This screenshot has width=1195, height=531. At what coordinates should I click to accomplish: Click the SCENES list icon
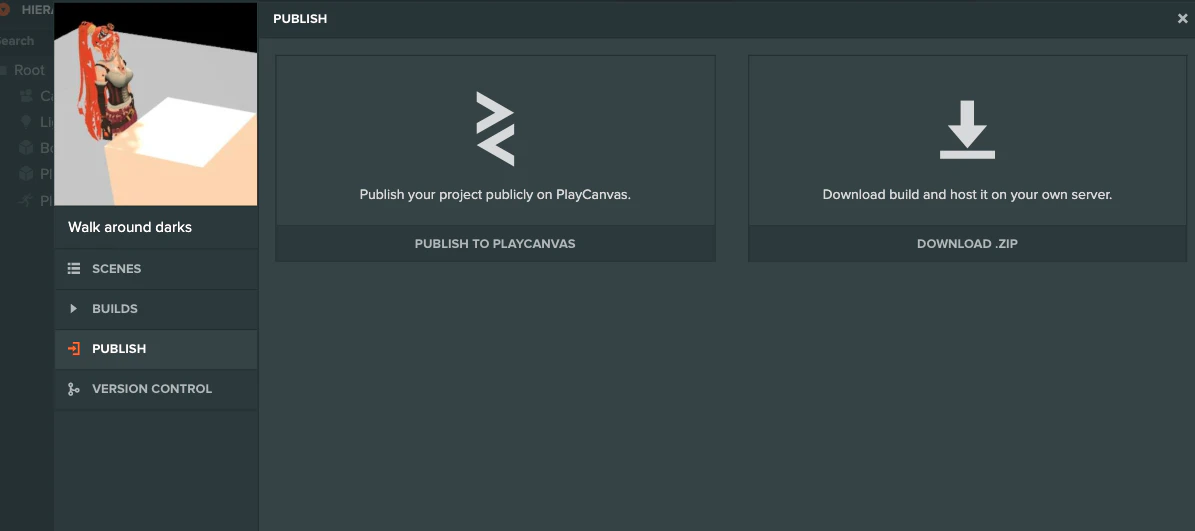click(x=74, y=269)
